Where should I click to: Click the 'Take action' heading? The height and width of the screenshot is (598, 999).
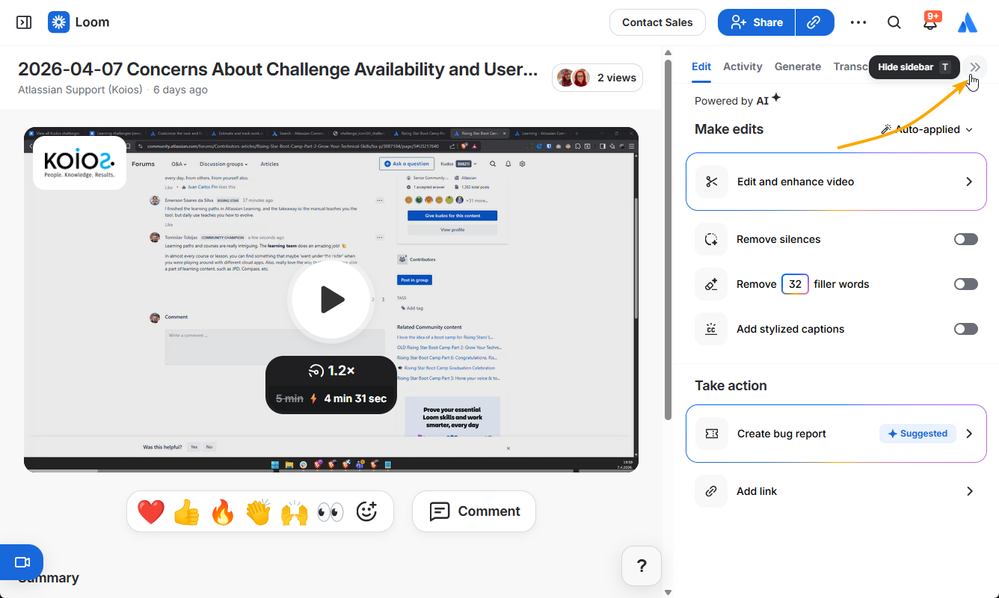[731, 386]
